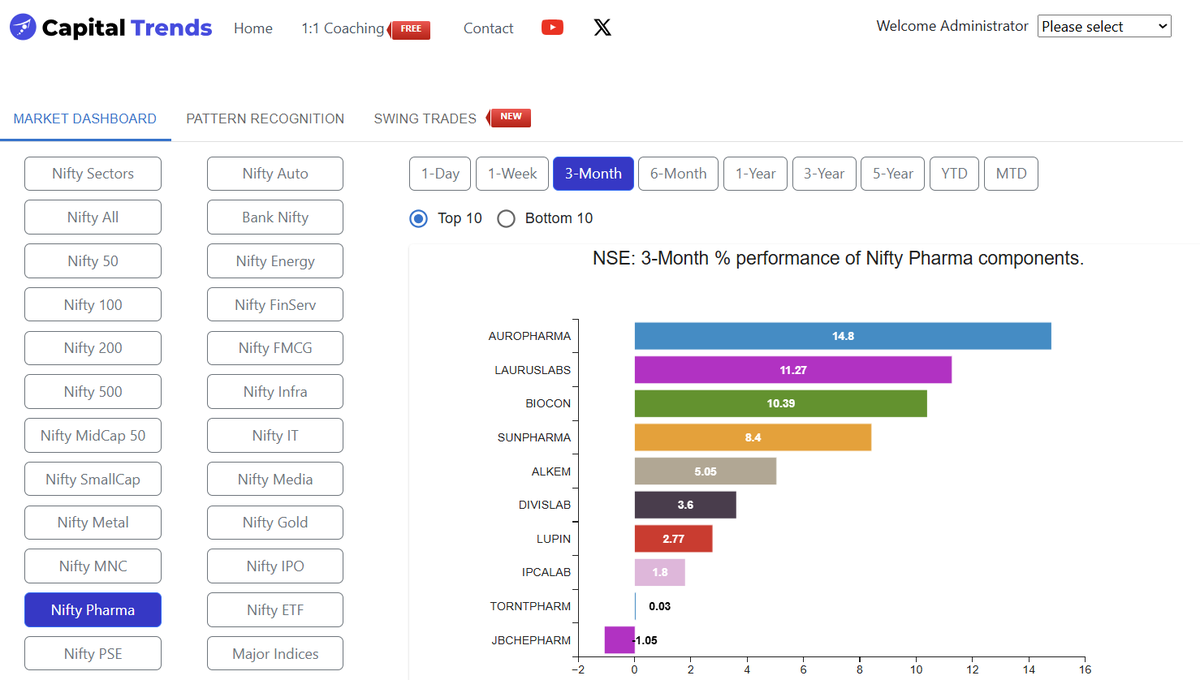
Task: Click the X (Twitter) icon
Action: [x=602, y=28]
